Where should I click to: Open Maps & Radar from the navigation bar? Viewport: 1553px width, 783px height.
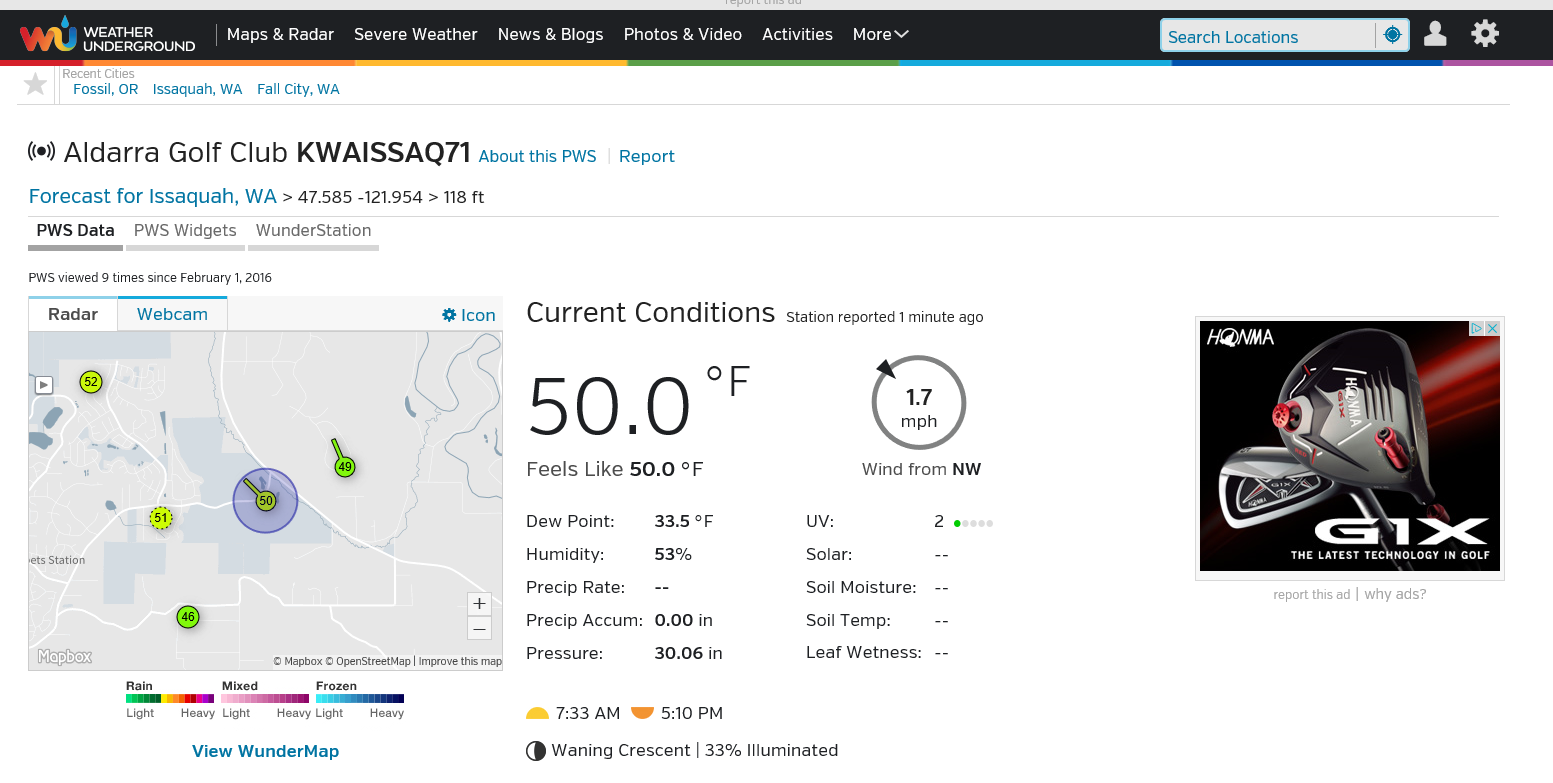coord(280,34)
